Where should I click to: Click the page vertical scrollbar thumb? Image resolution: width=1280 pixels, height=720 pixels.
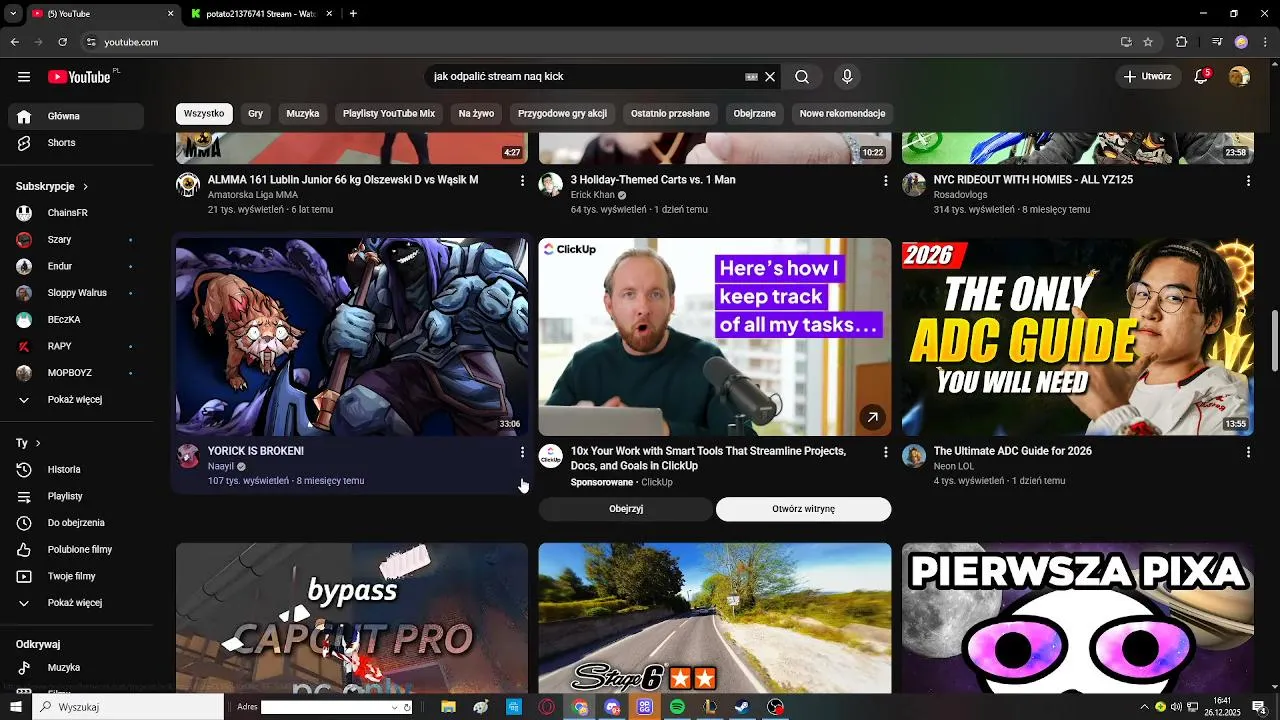pyautogui.click(x=1274, y=341)
